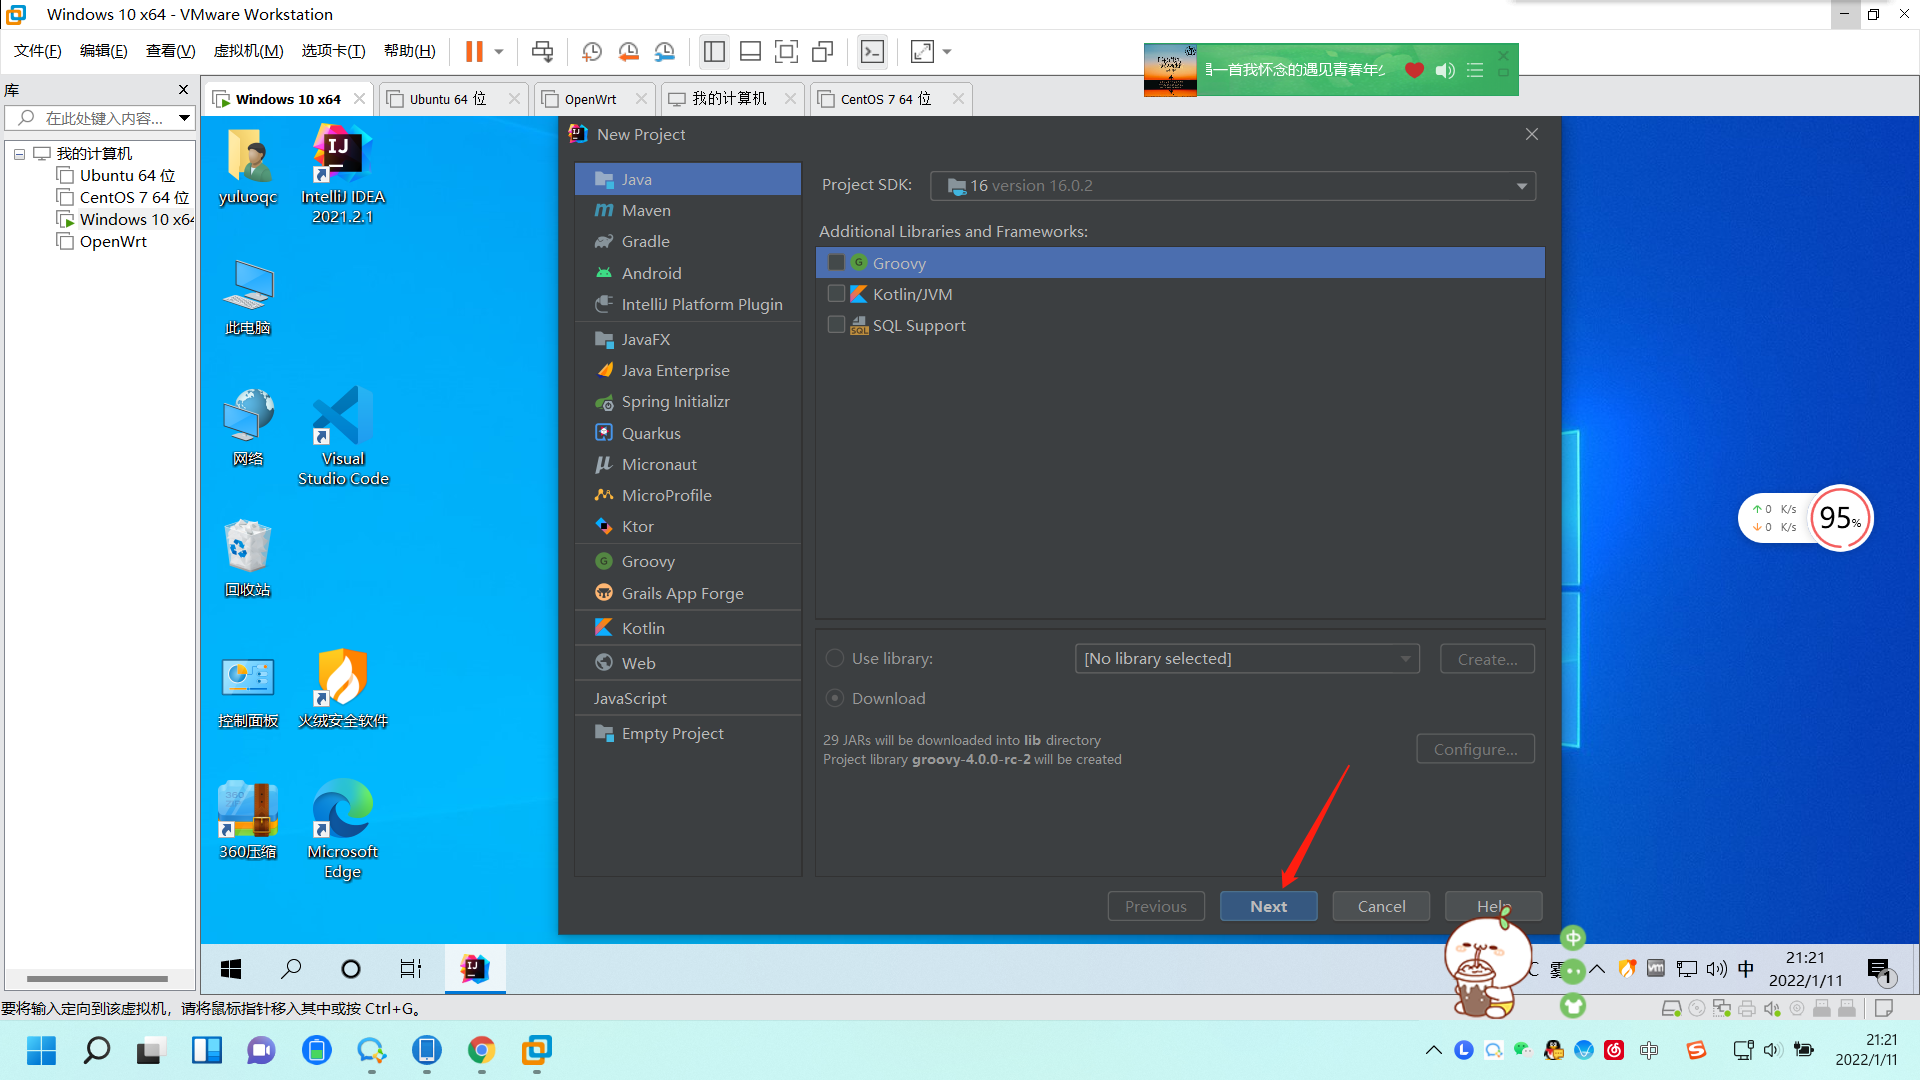1920x1080 pixels.
Task: Open IntelliJ IDEA 2021.2.1 desktop shortcut
Action: click(343, 172)
